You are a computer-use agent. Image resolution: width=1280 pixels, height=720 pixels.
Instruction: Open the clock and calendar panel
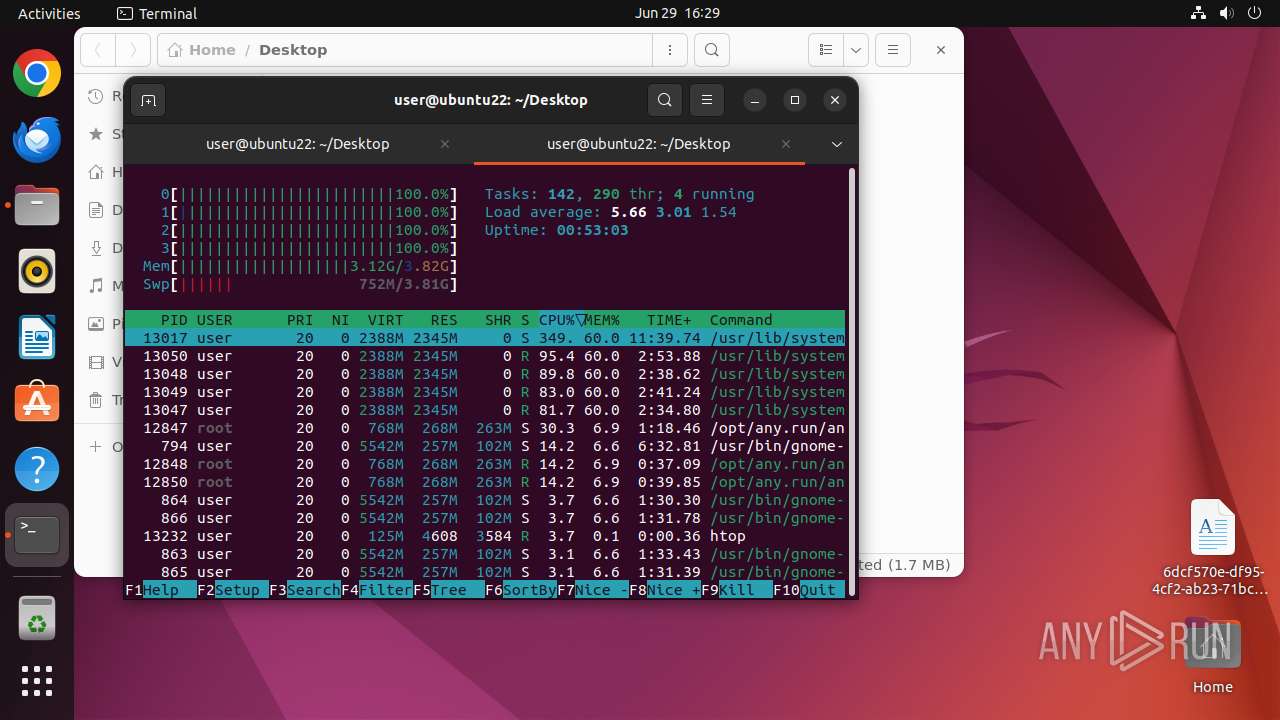click(677, 13)
